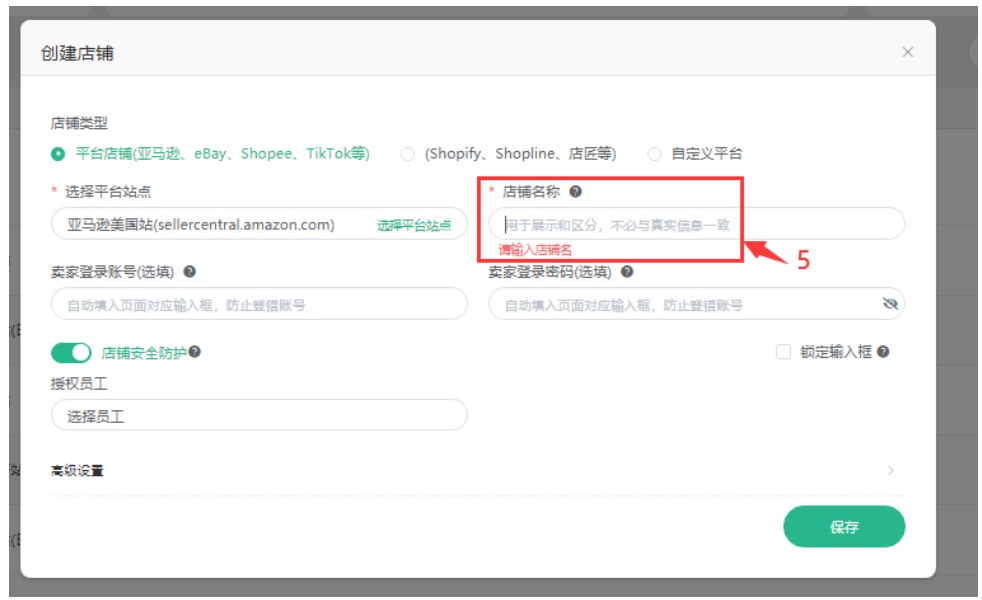Viewport: 982px width, 600px height.
Task: Turn off the 店铺安全防护 switch
Action: pyautogui.click(x=71, y=353)
